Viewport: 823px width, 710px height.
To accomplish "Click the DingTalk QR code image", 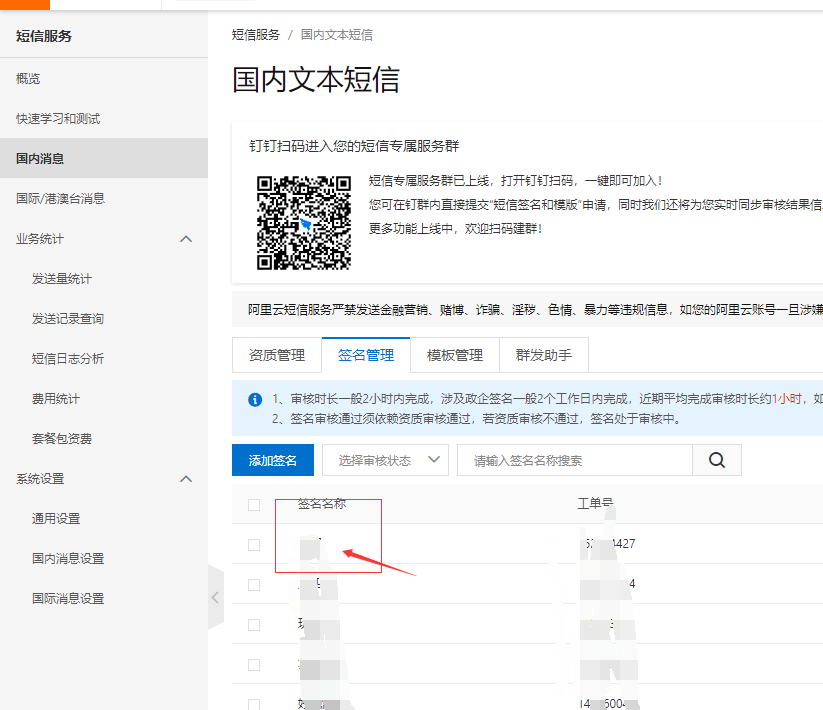I will pyautogui.click(x=304, y=223).
